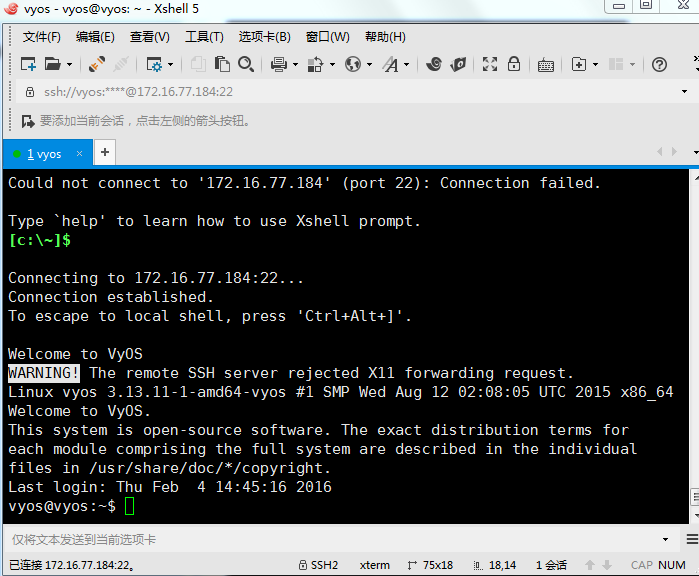699x576 pixels.
Task: Expand the font settings dropdown arrow
Action: click(406, 64)
